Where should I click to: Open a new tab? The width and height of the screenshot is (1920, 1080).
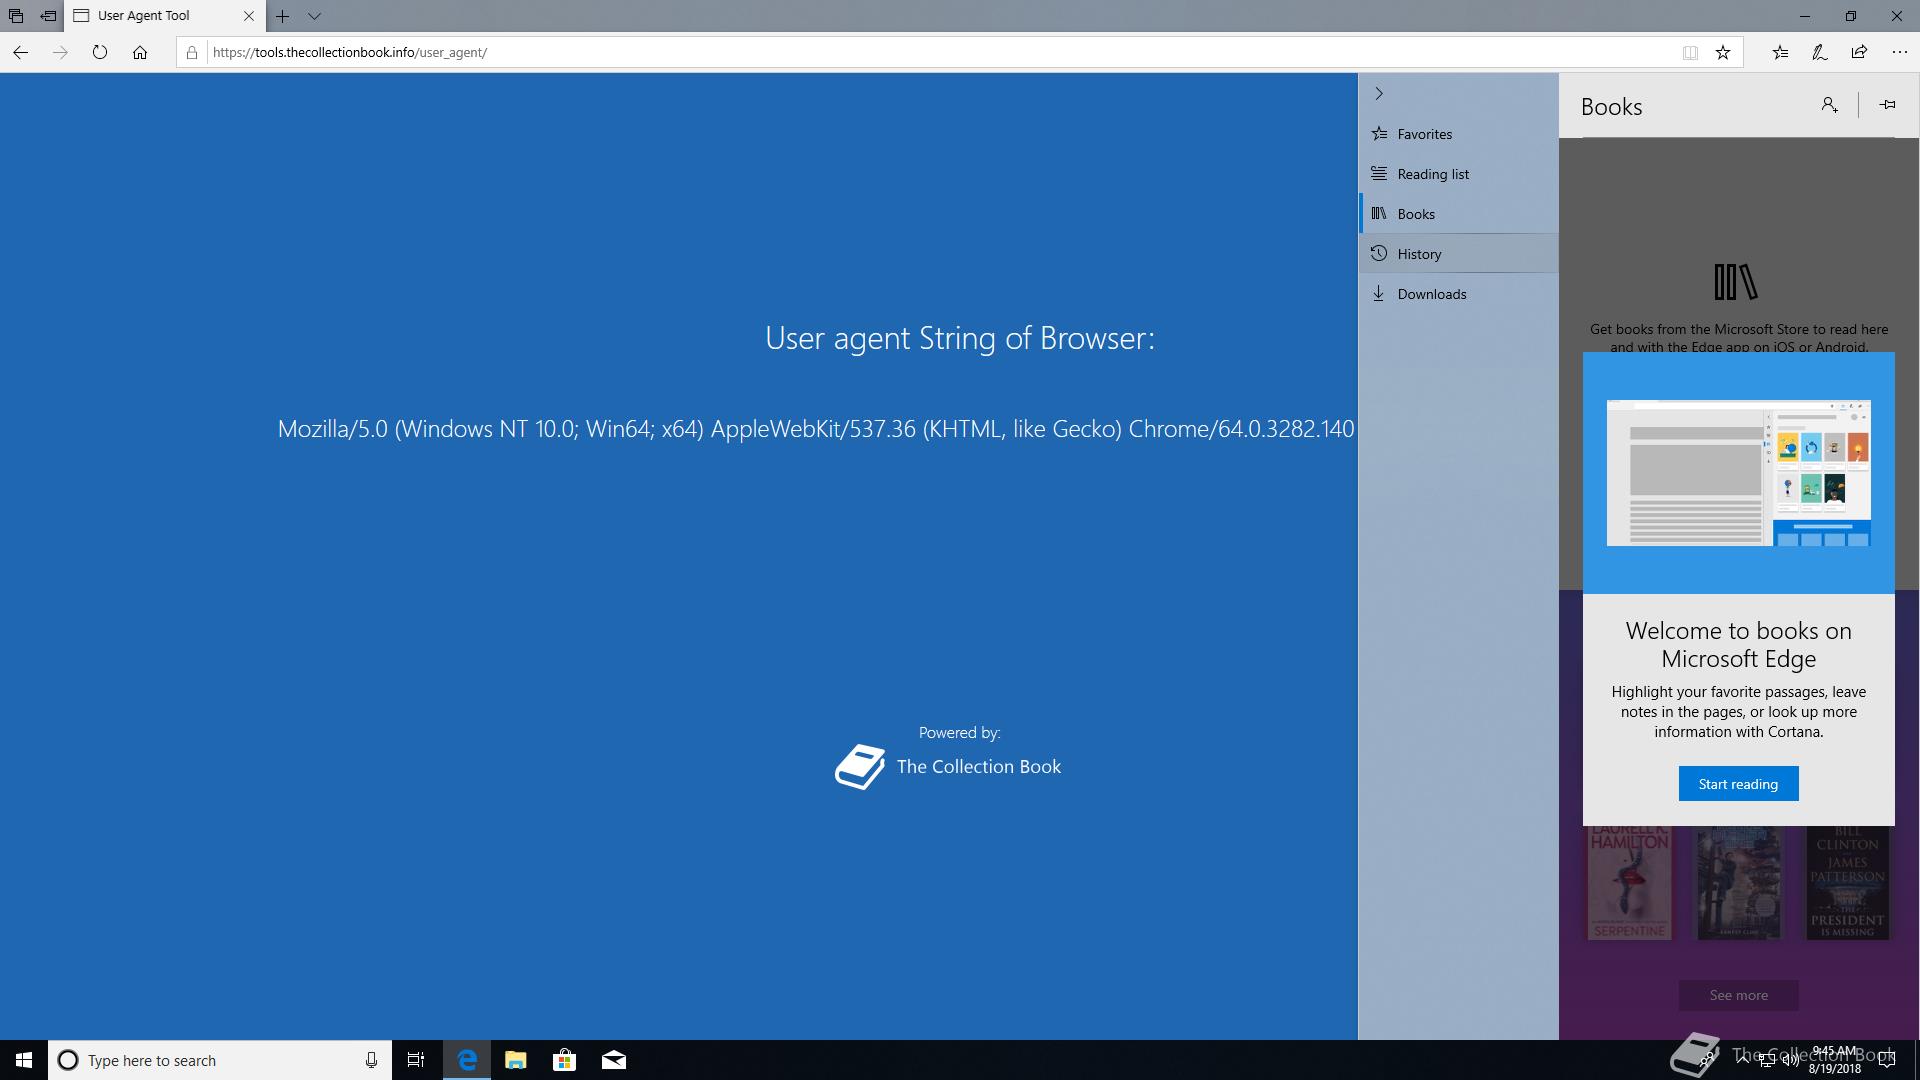283,16
